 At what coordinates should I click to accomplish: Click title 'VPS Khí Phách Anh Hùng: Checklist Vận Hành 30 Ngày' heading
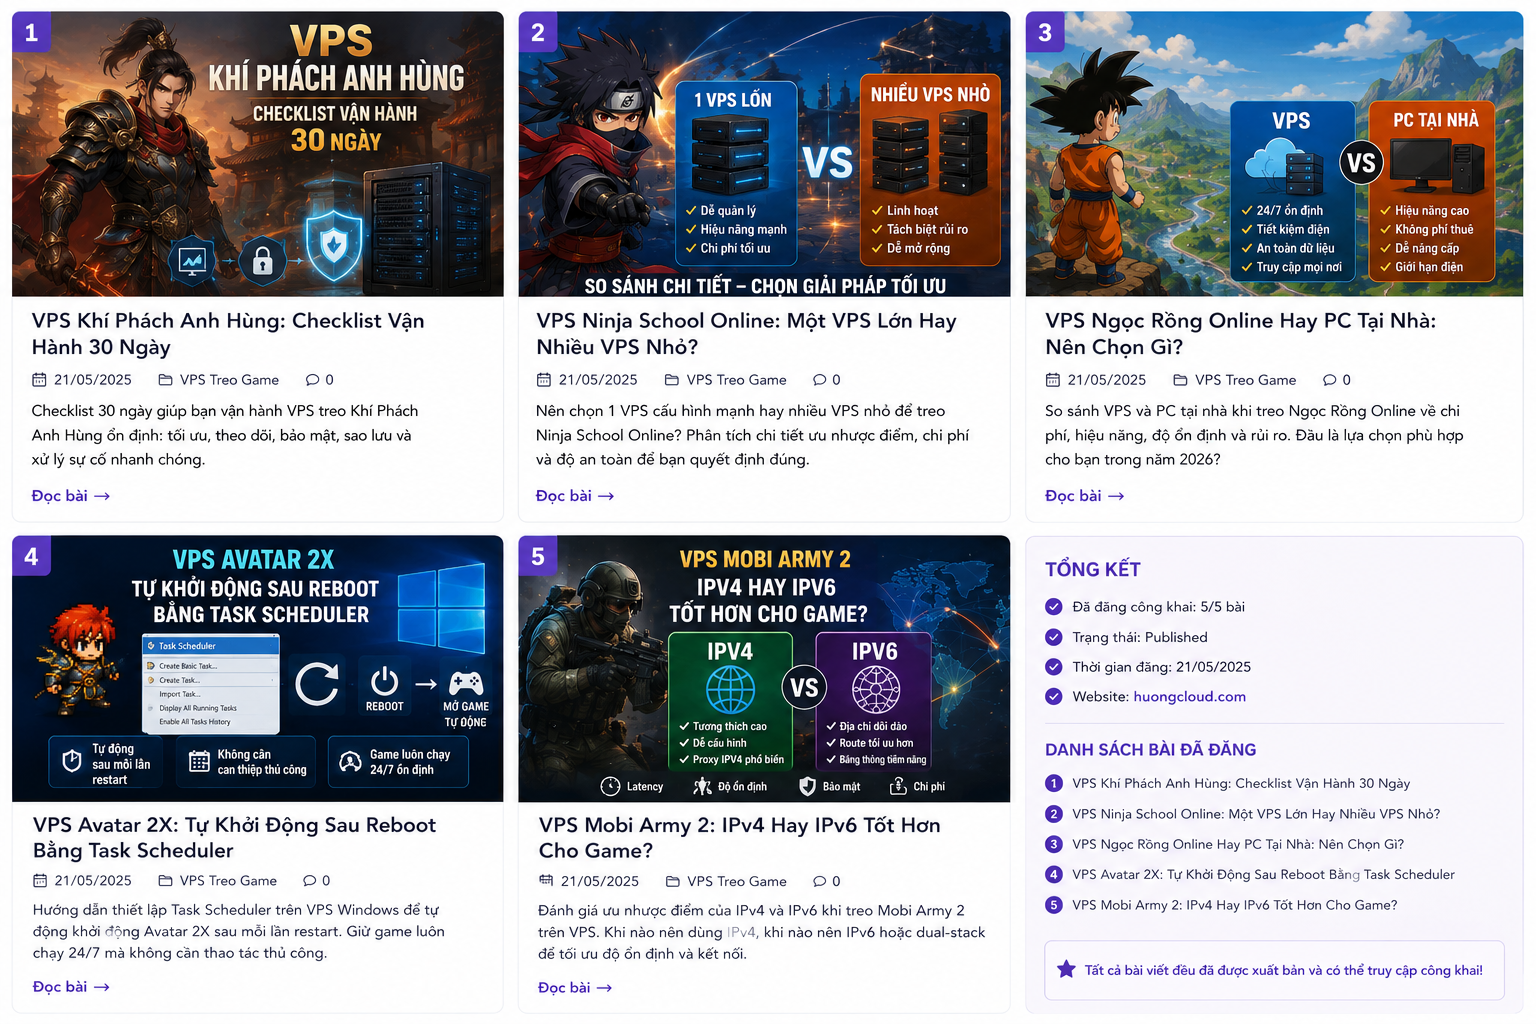(x=228, y=334)
